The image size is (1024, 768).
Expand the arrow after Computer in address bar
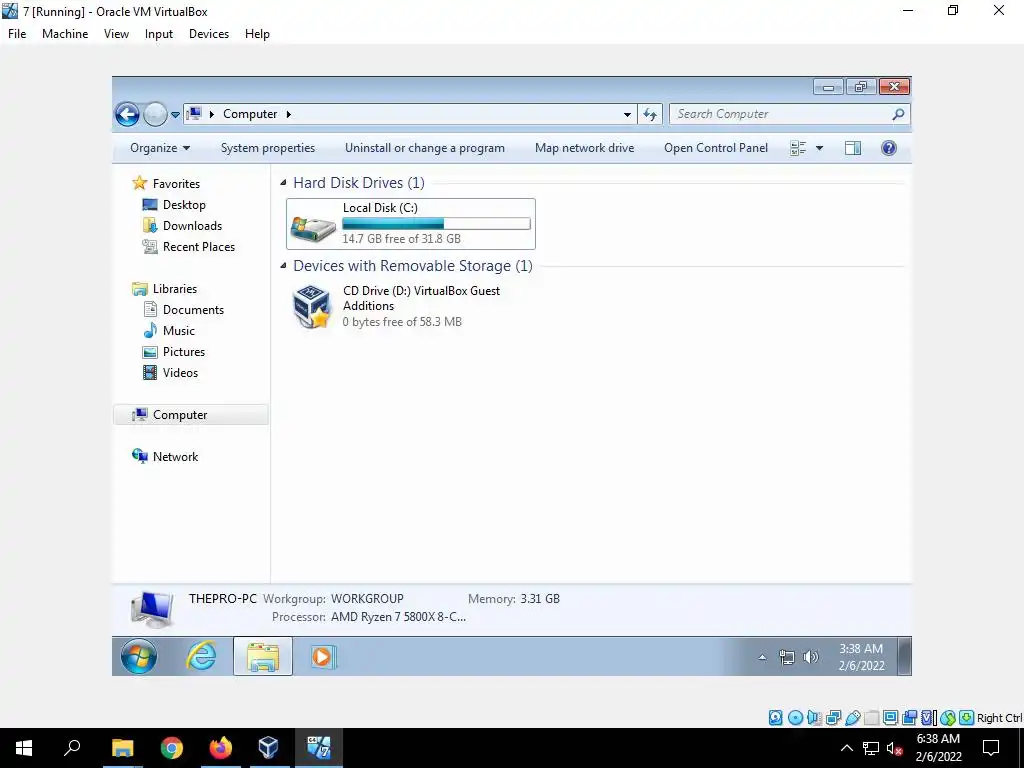[x=289, y=114]
